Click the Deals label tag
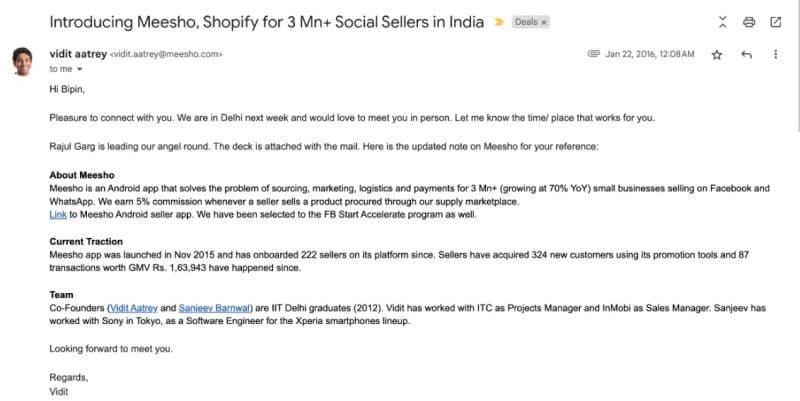800x401 pixels. click(525, 21)
